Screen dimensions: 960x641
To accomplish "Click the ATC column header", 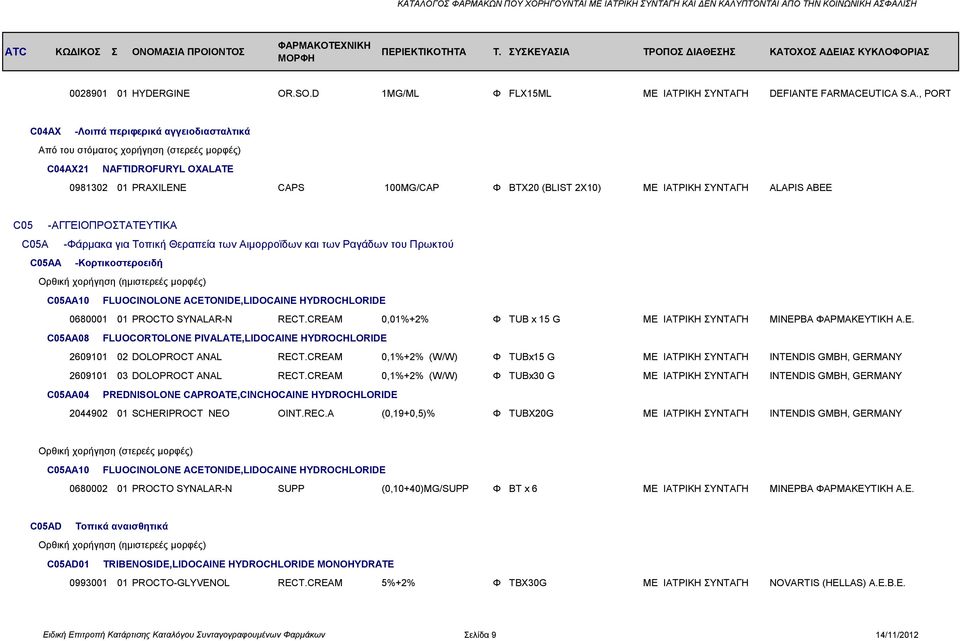I will [x=16, y=51].
